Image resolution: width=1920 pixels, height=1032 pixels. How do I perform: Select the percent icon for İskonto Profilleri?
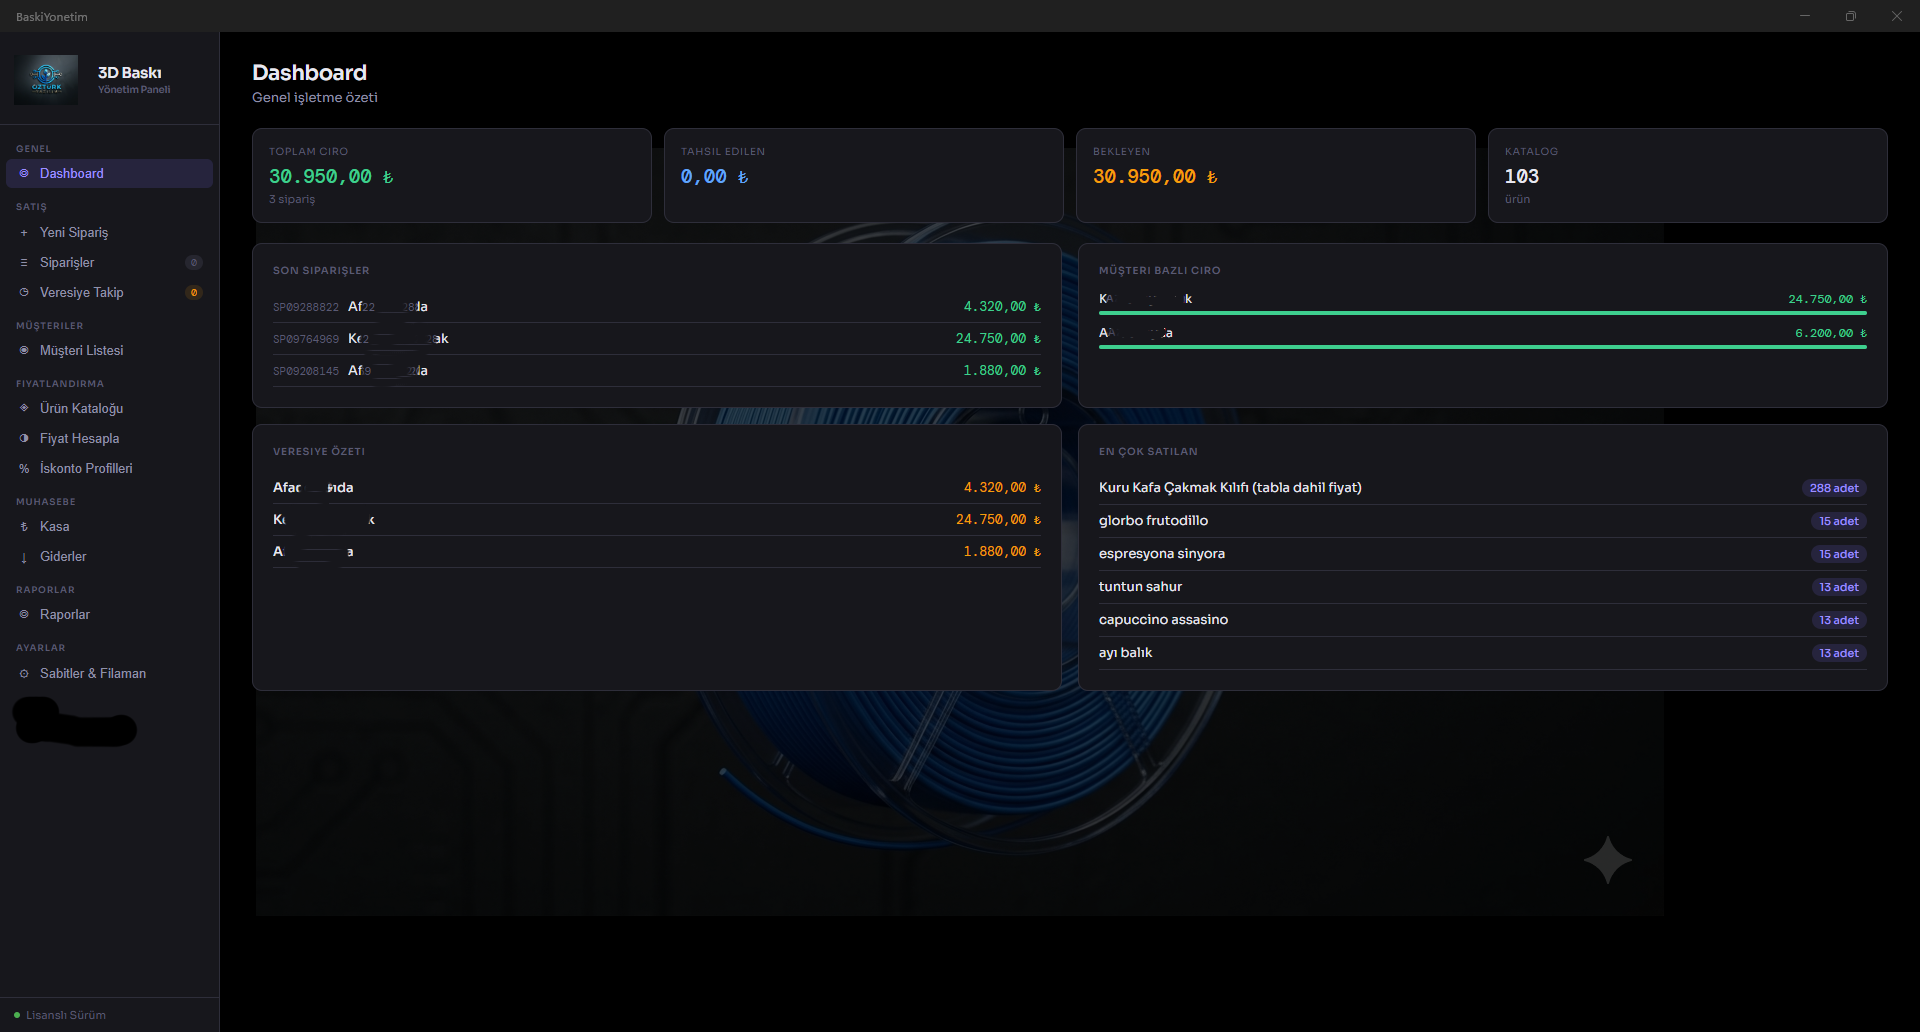click(24, 468)
